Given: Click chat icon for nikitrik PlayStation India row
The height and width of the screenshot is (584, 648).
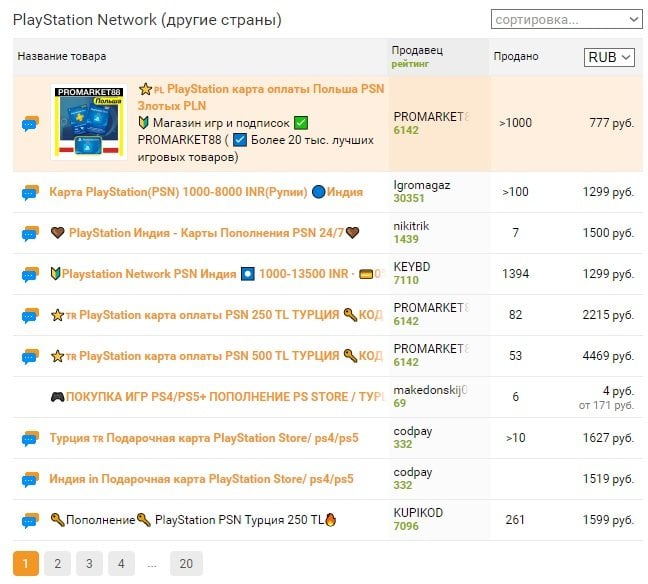Looking at the screenshot, I should click(30, 233).
